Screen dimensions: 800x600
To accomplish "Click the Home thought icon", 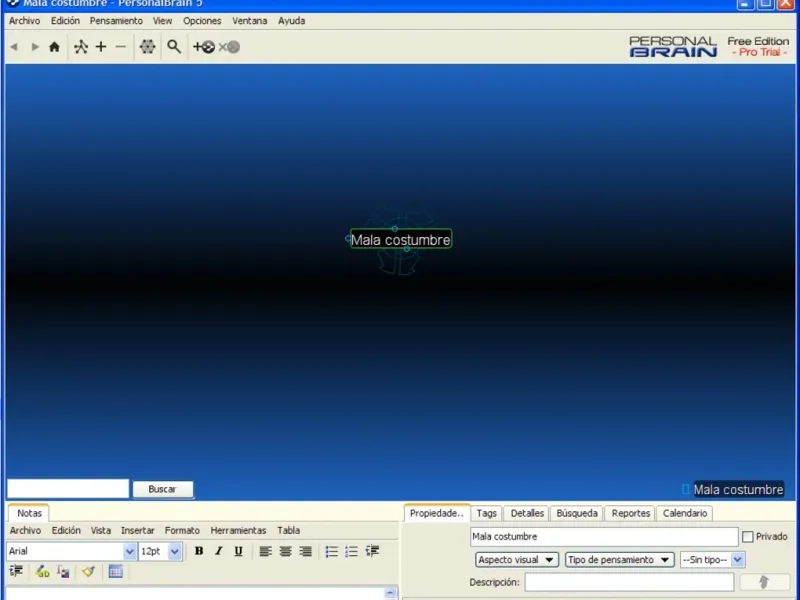I will (x=54, y=47).
